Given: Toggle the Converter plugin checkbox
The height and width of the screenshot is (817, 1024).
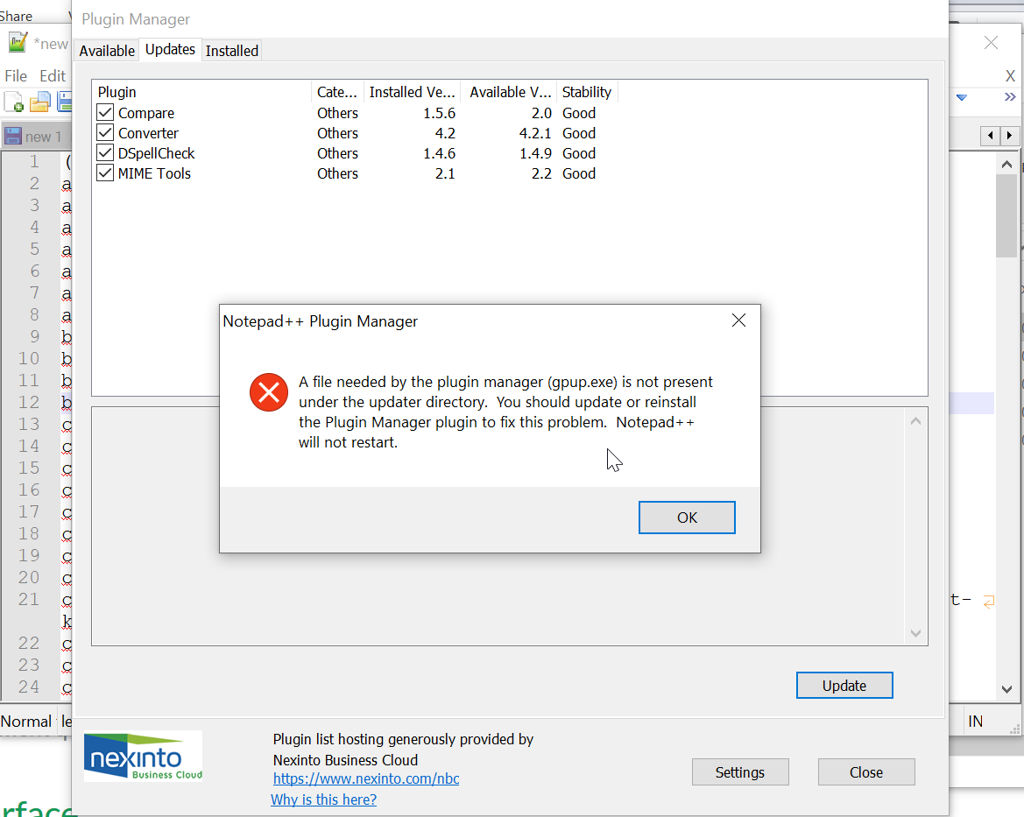Looking at the screenshot, I should [x=105, y=133].
